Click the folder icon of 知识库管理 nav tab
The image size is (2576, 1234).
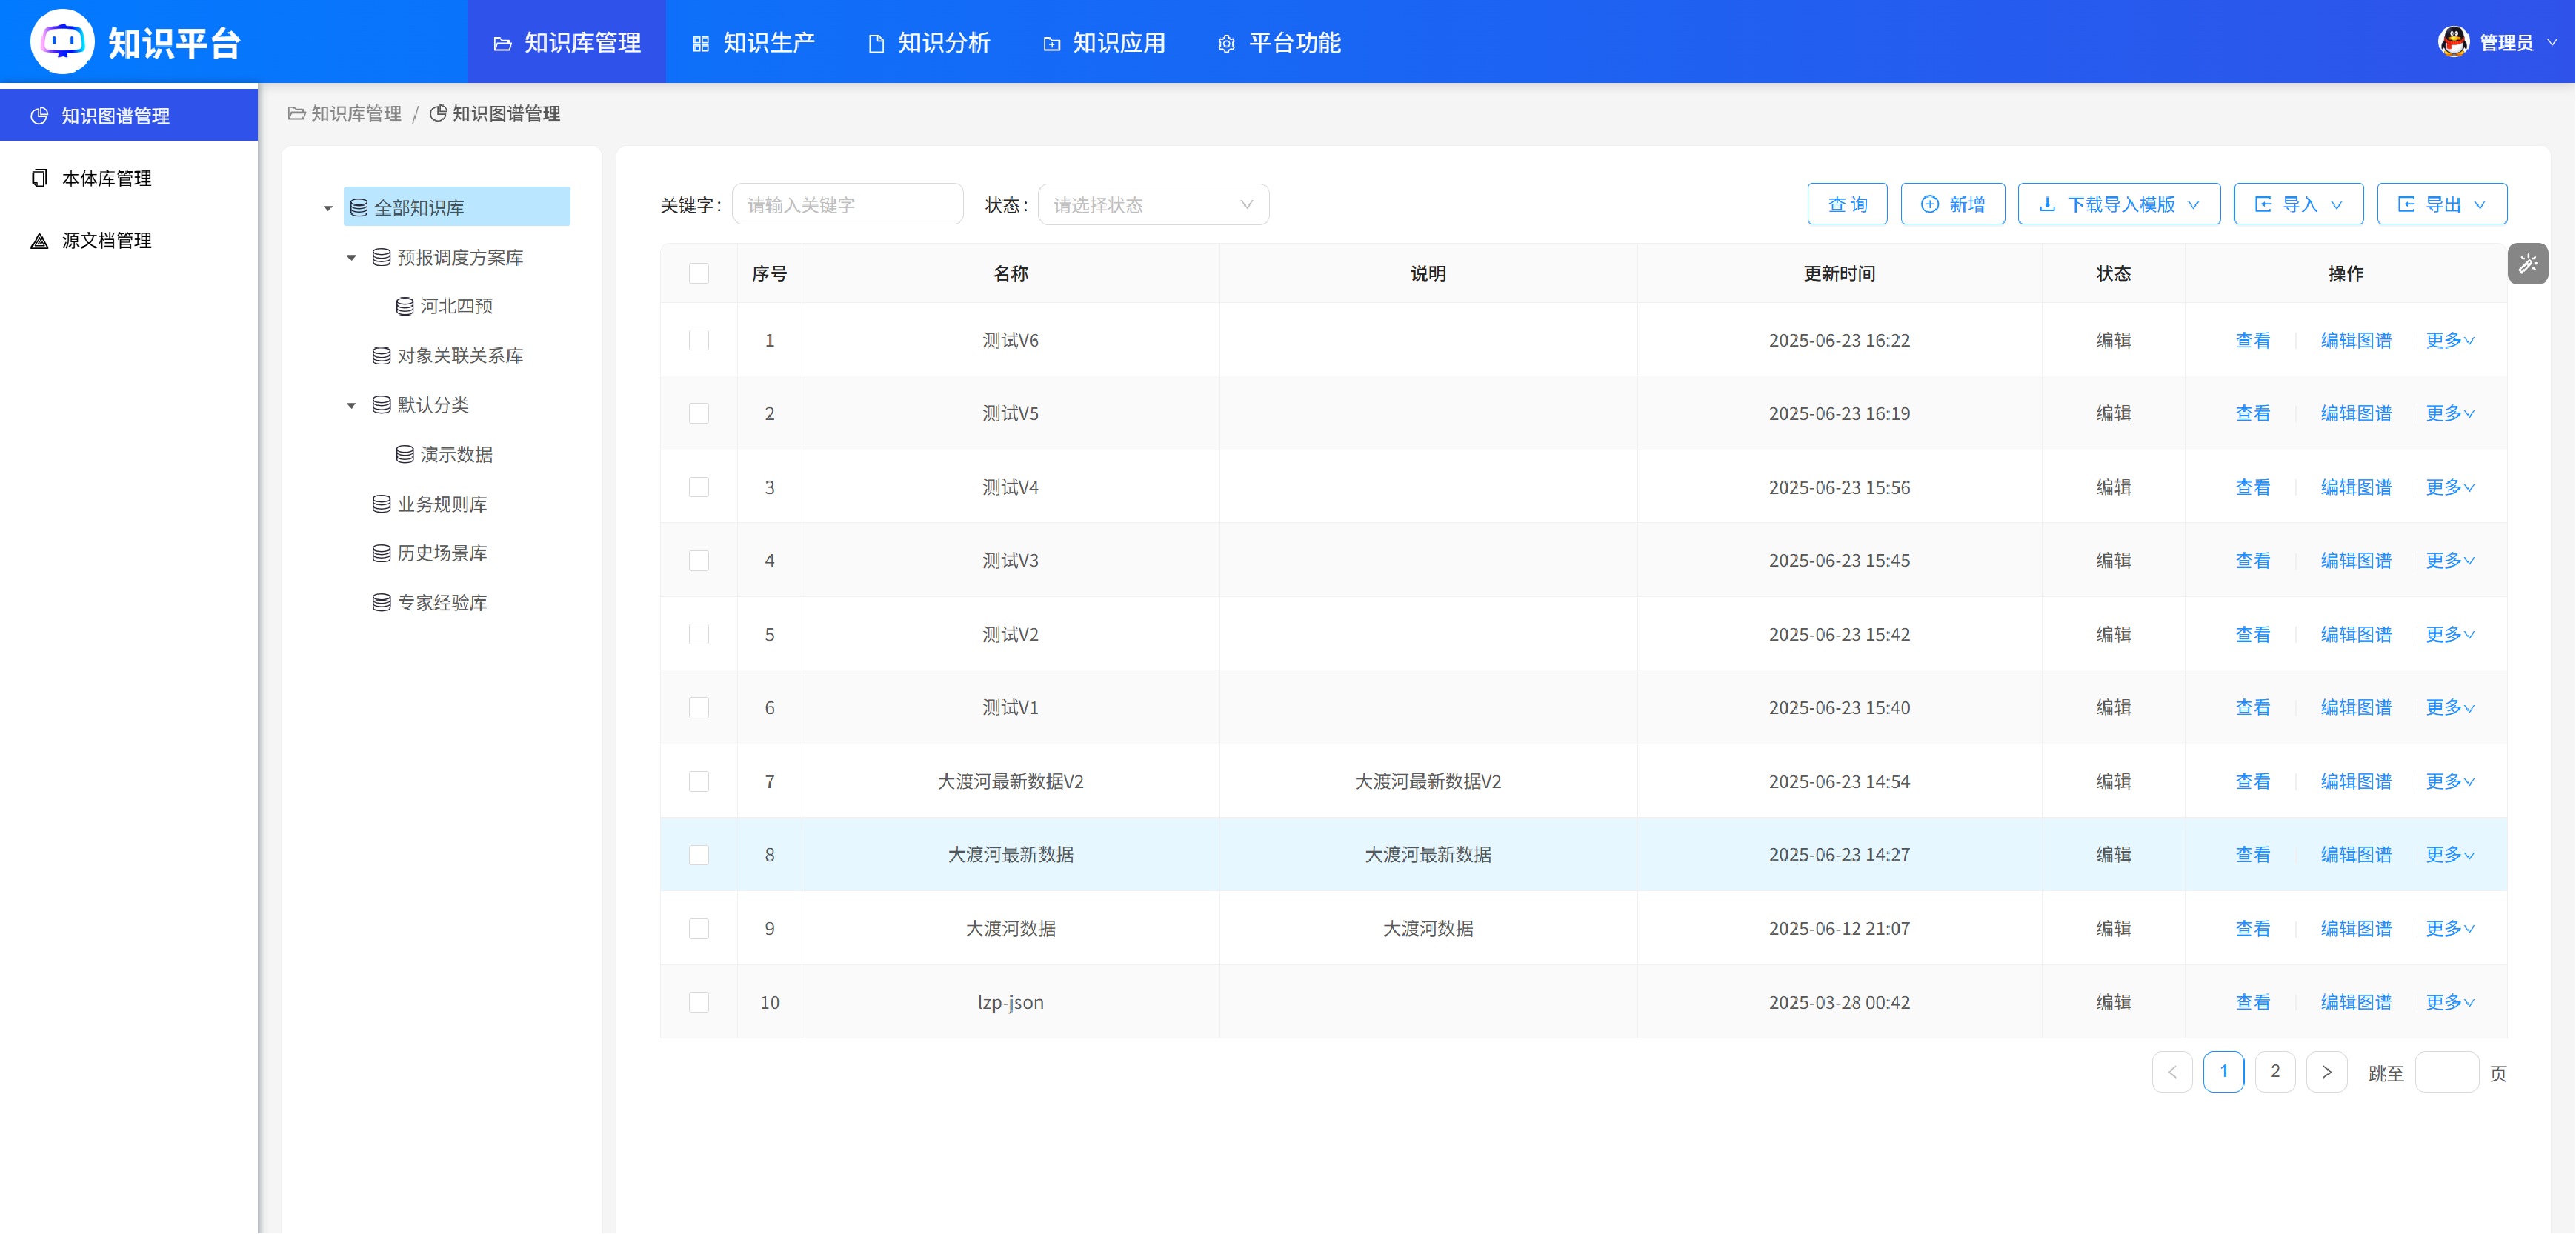pyautogui.click(x=503, y=44)
